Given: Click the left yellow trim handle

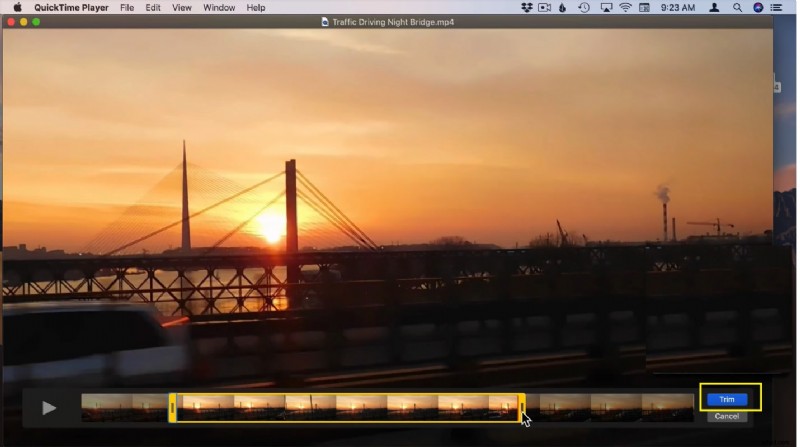Looking at the screenshot, I should (x=173, y=407).
